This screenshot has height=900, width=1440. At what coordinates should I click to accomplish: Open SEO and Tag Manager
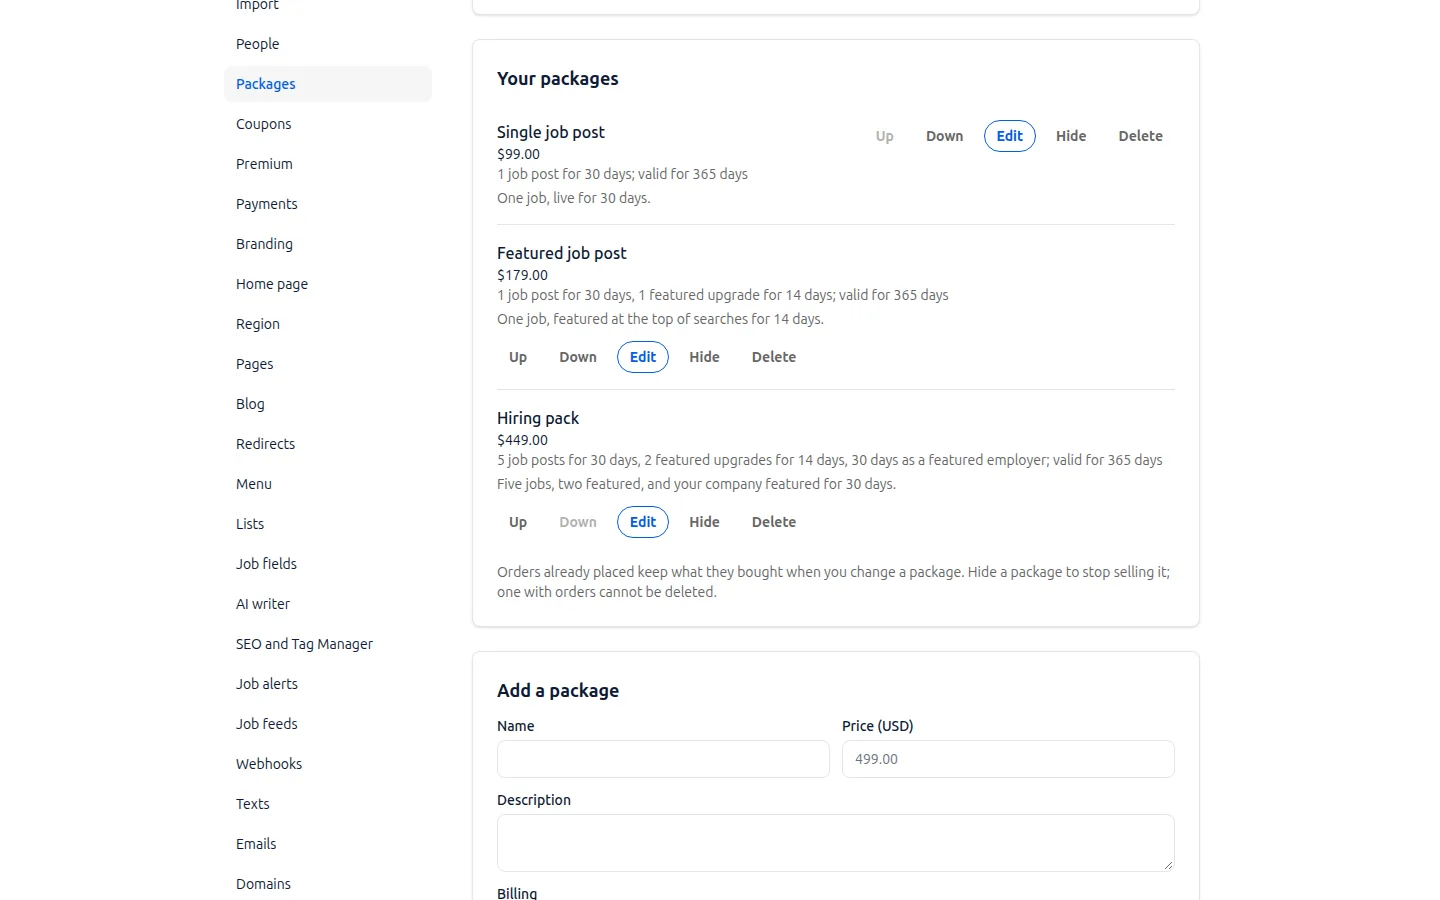328,644
